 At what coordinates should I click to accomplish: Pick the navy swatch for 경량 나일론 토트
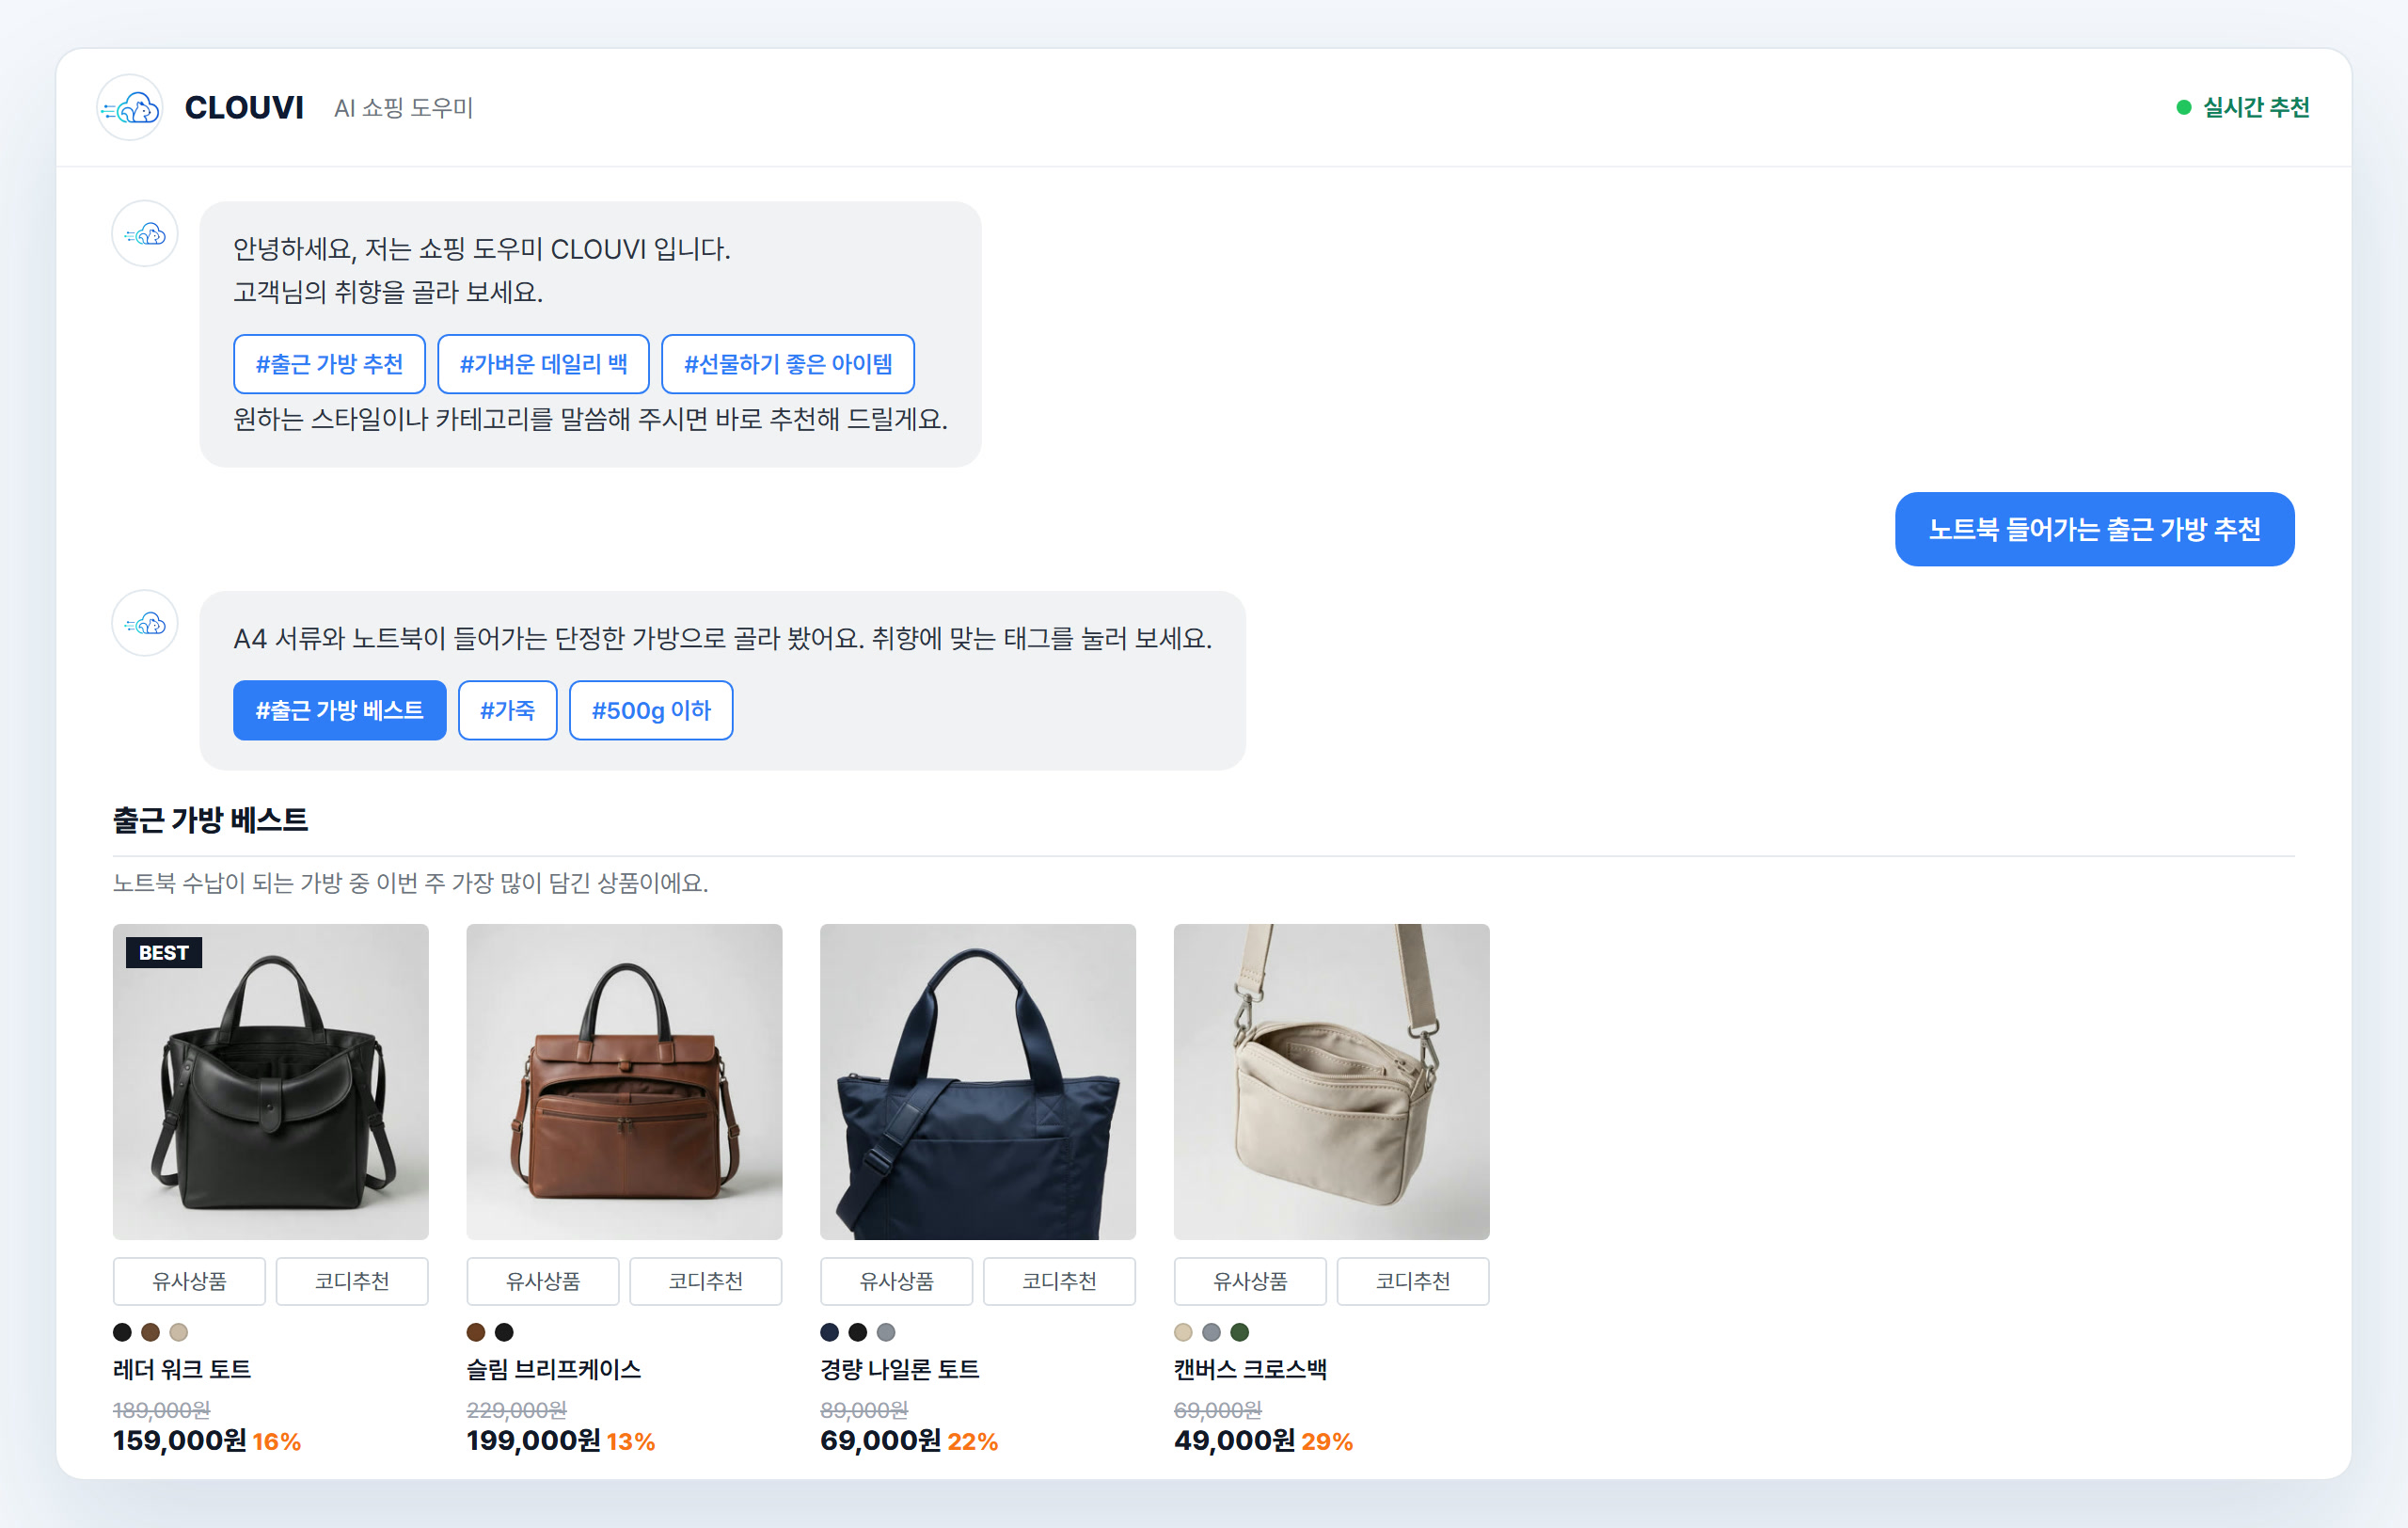[829, 1332]
